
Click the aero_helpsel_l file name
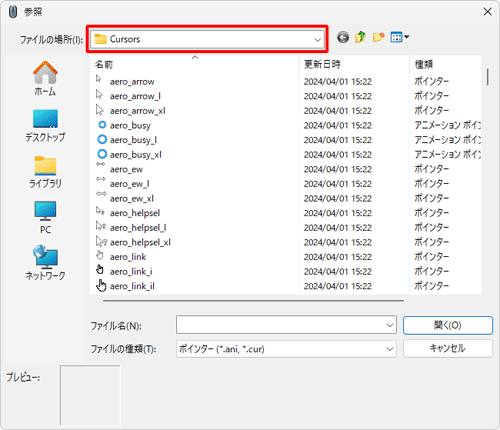coord(138,228)
